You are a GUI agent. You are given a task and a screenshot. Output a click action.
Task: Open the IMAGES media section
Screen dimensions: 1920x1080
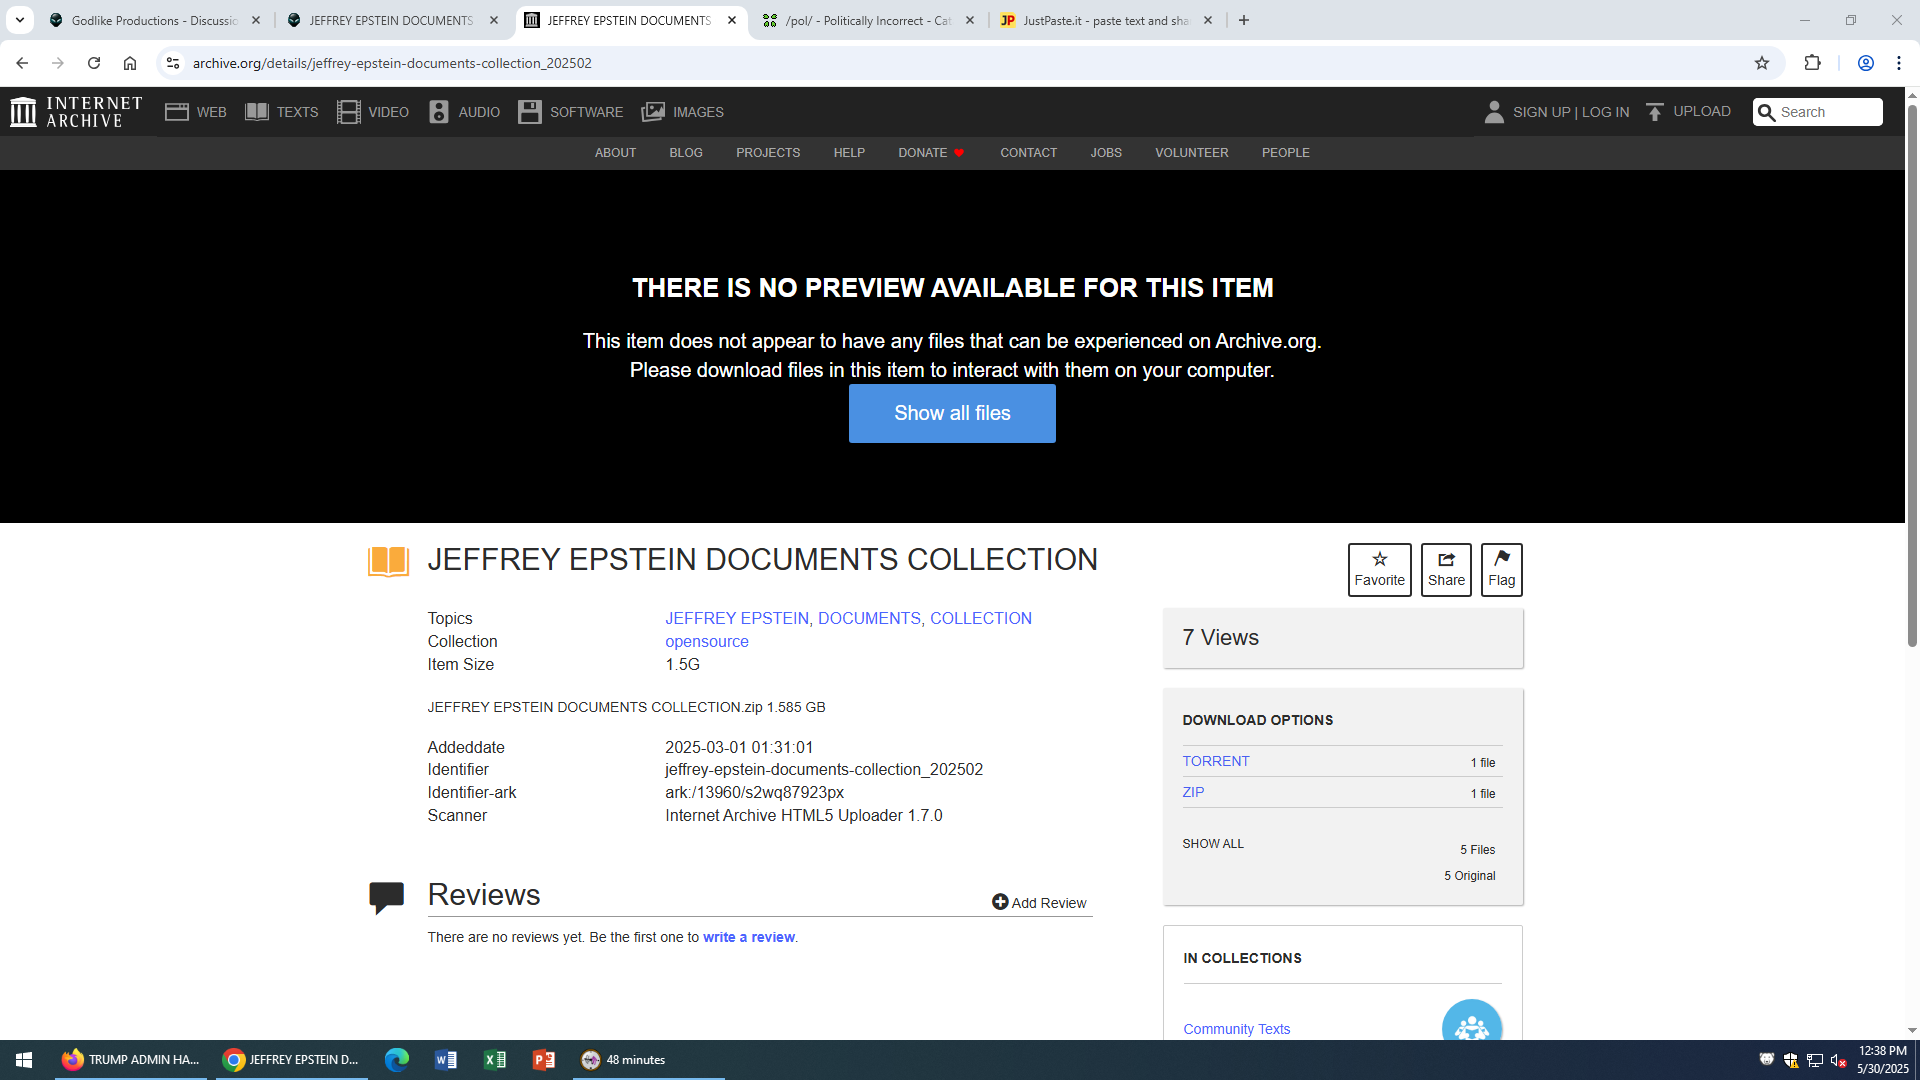[x=683, y=112]
